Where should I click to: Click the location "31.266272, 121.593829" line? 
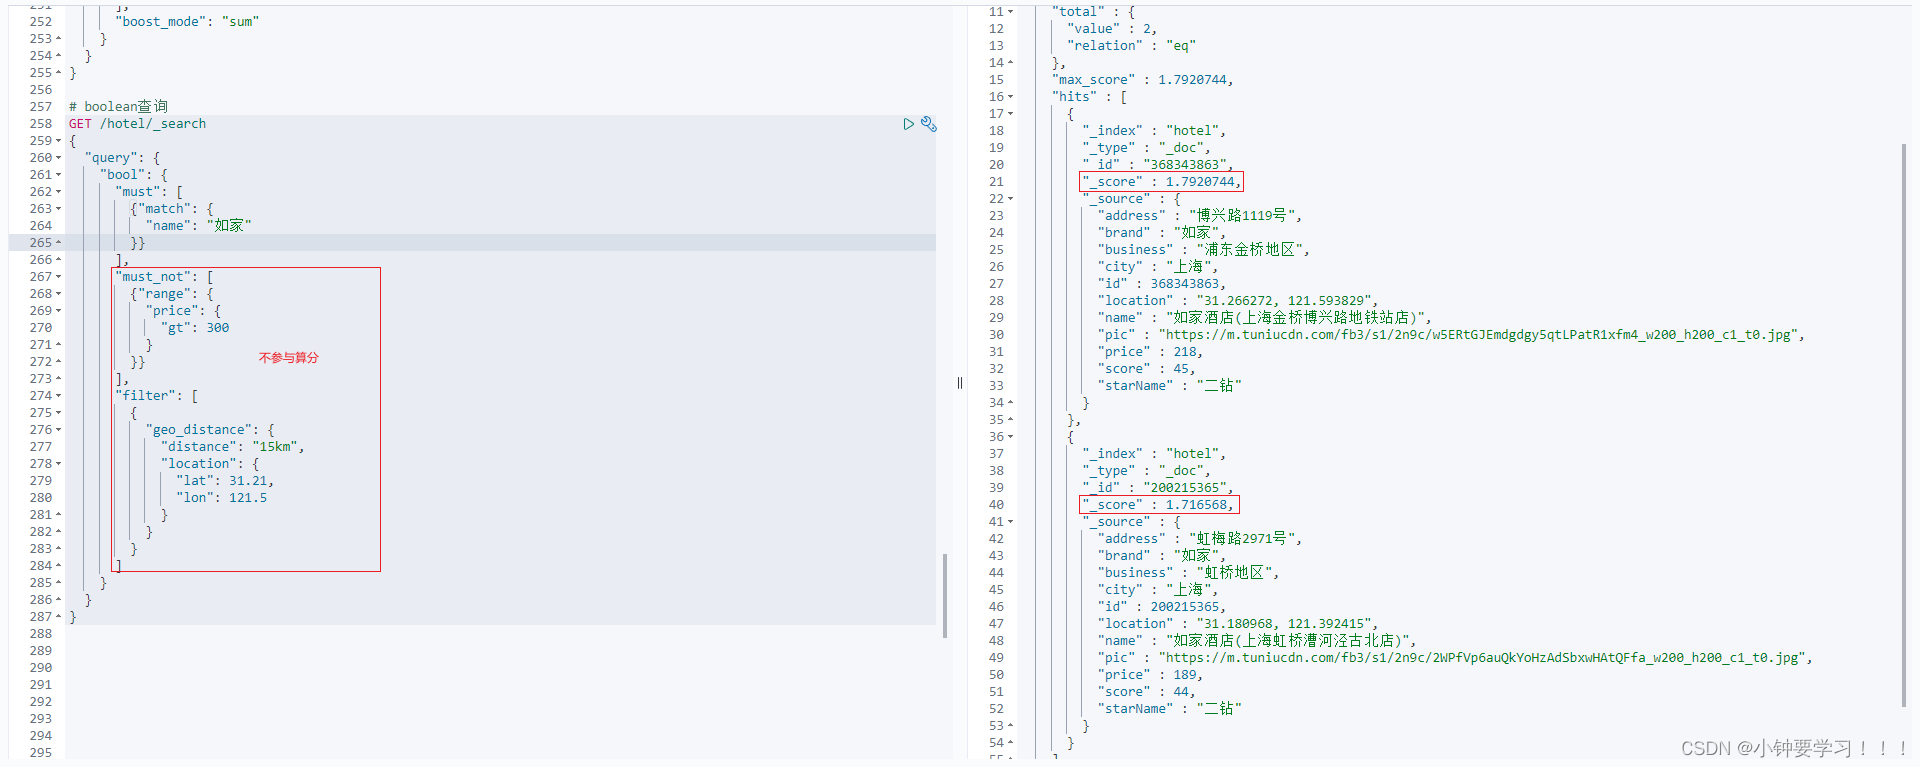(x=1237, y=301)
